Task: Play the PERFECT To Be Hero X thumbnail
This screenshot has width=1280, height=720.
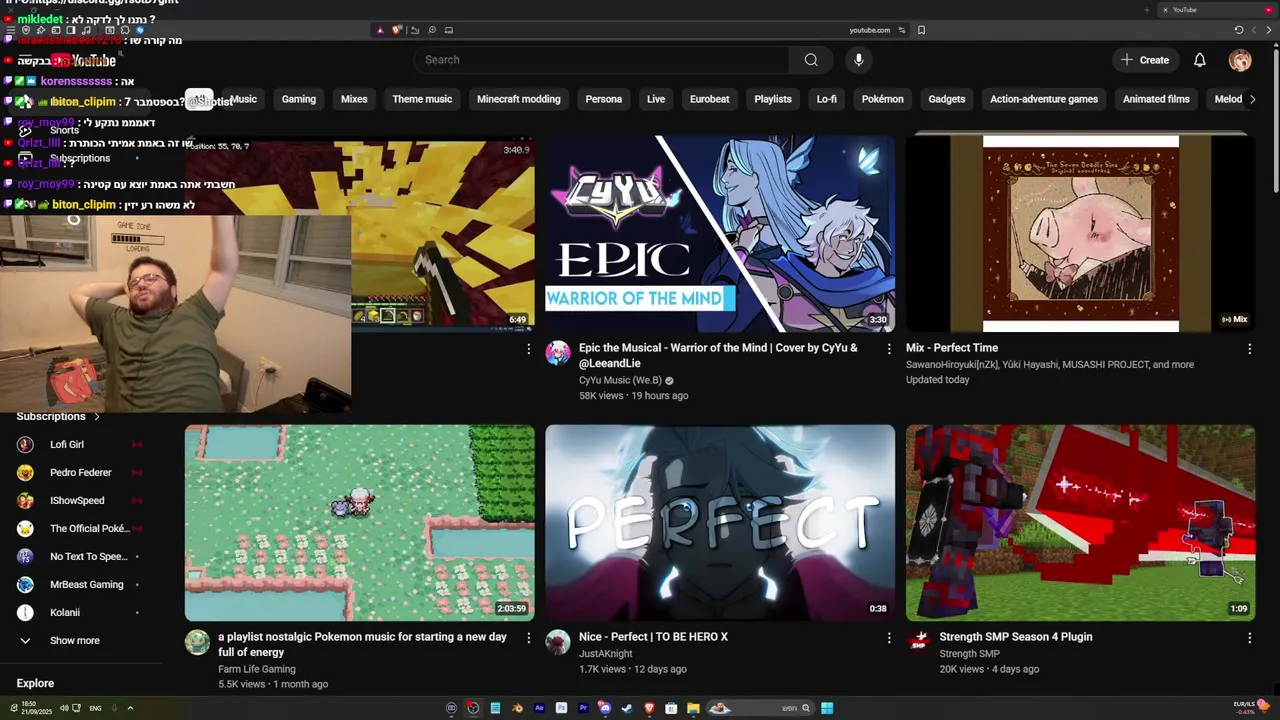Action: click(x=720, y=523)
